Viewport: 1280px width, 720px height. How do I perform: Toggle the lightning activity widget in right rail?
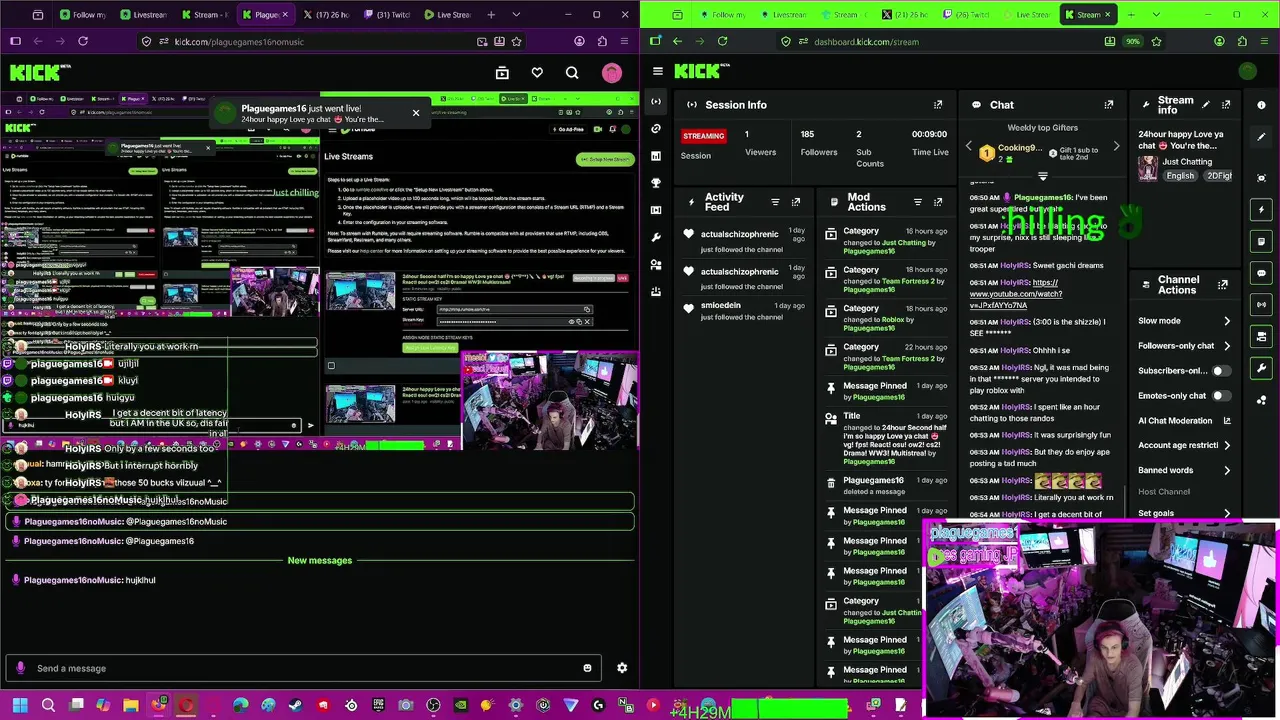tap(1262, 210)
